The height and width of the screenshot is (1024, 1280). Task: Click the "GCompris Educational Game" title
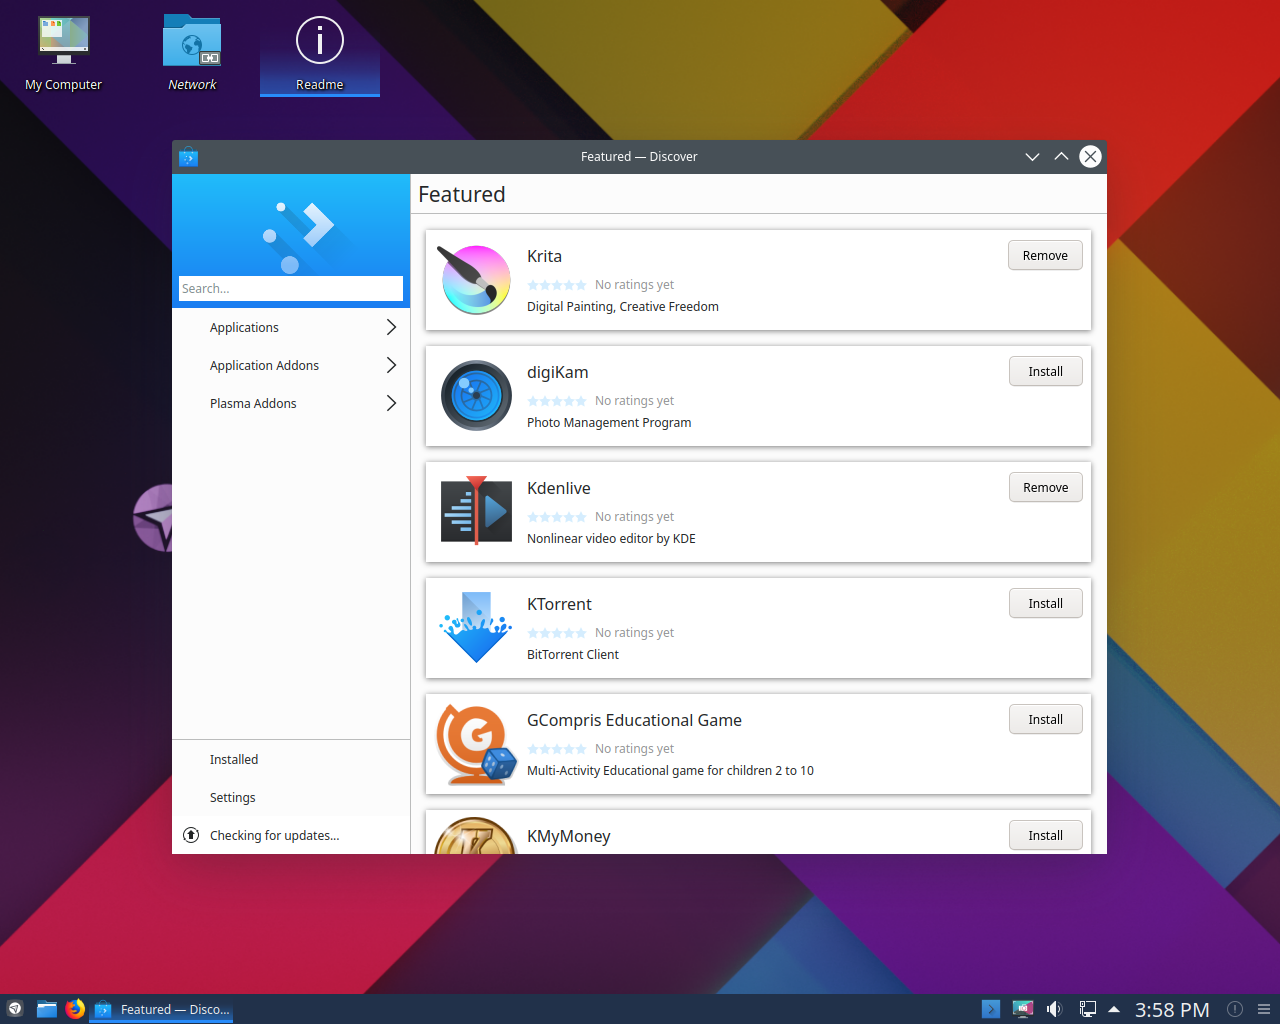pyautogui.click(x=634, y=720)
